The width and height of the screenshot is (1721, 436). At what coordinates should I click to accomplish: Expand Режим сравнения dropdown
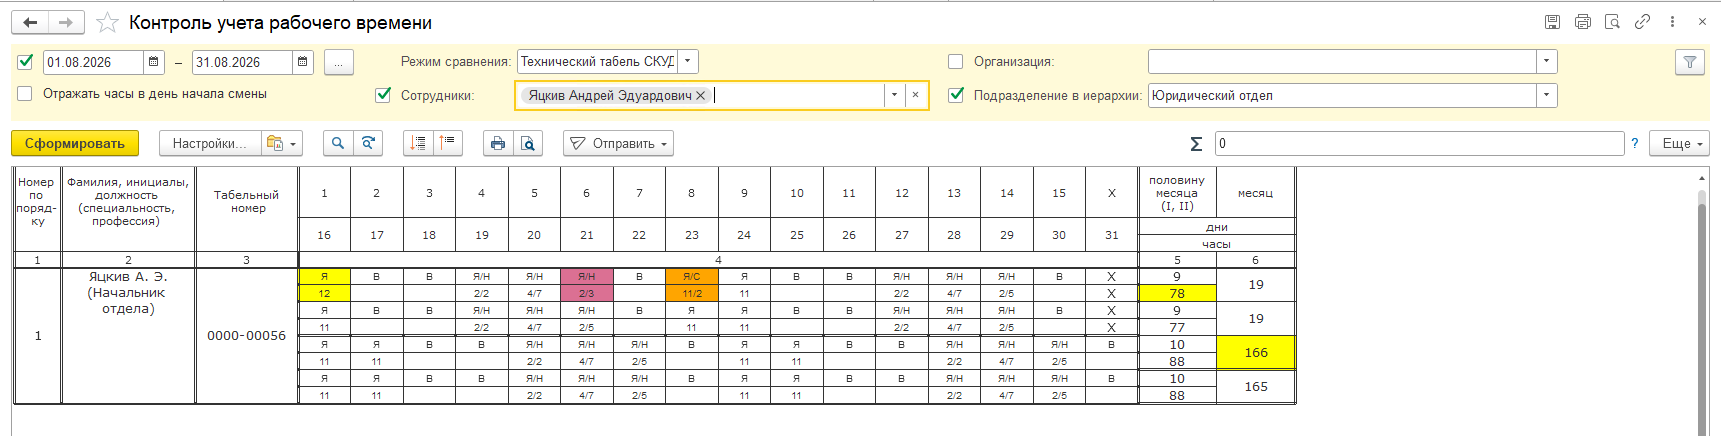(x=688, y=62)
